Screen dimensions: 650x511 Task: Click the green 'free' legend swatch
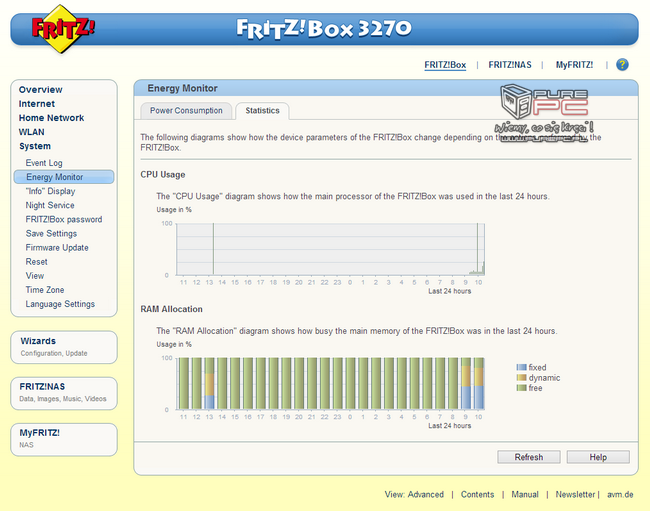(521, 388)
